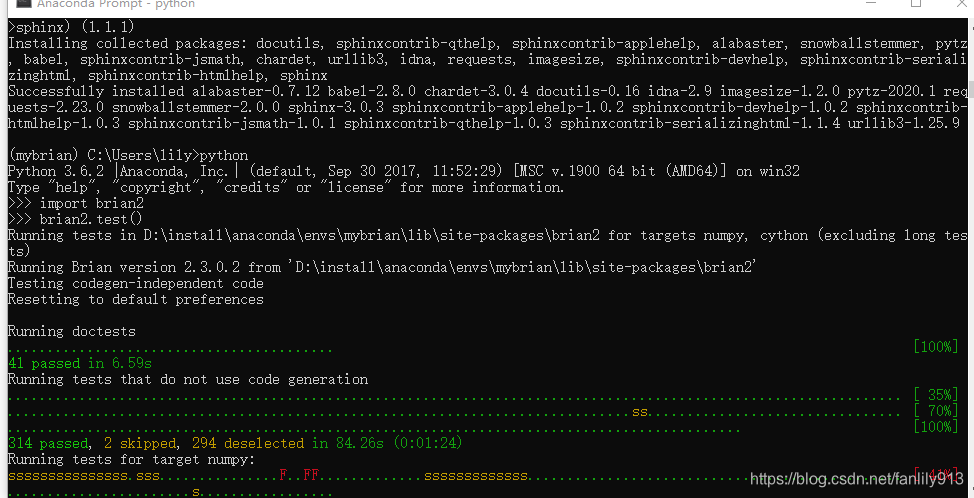Click the '>>> brian2.test()' line
This screenshot has height=498, width=974.
75,219
